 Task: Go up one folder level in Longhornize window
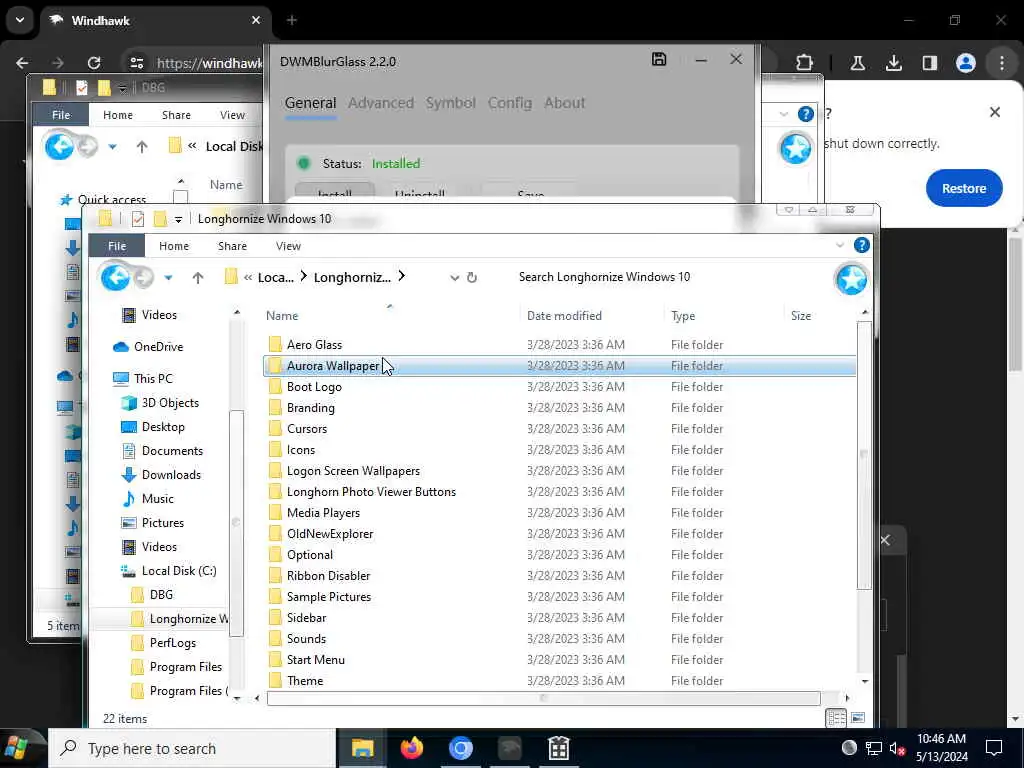(198, 278)
